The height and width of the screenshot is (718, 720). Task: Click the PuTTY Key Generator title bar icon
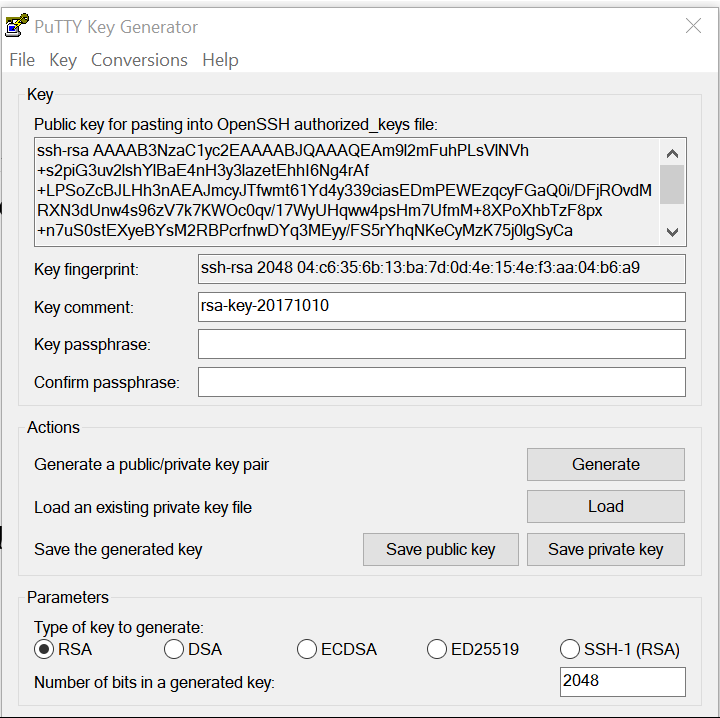[x=17, y=26]
